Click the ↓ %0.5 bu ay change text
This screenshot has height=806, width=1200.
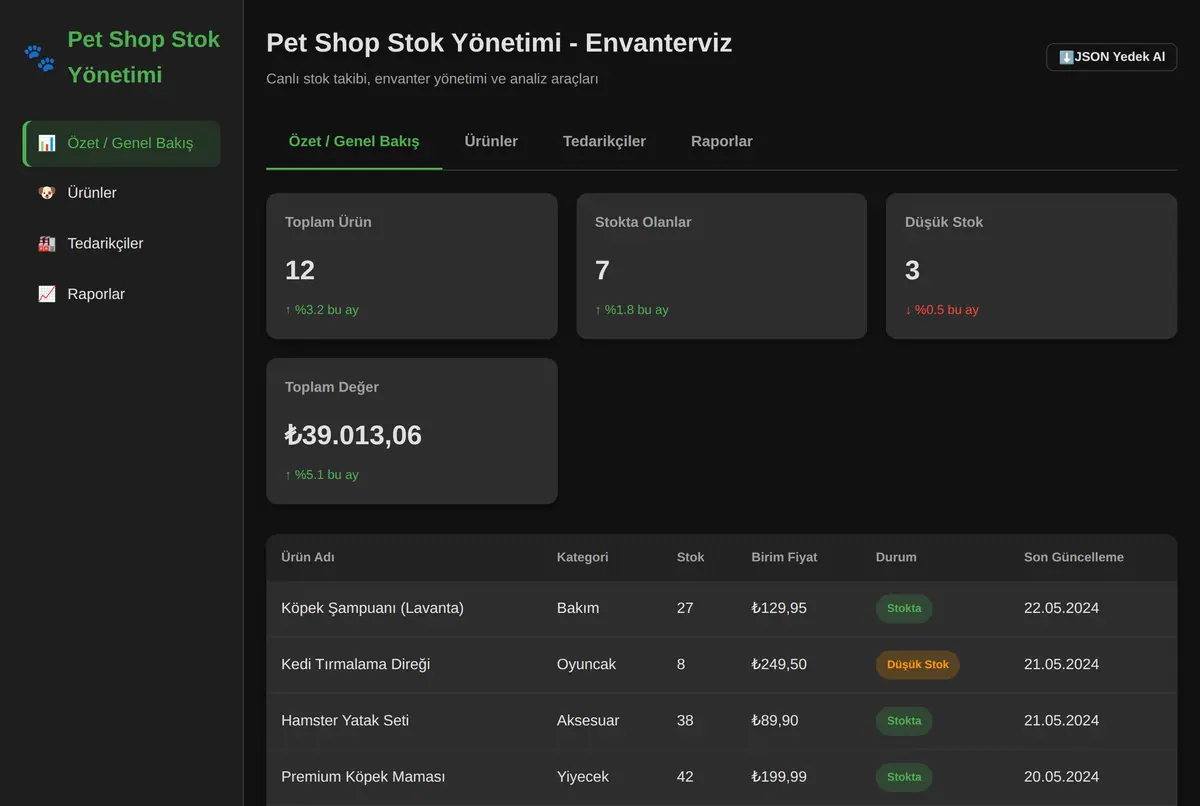click(942, 310)
